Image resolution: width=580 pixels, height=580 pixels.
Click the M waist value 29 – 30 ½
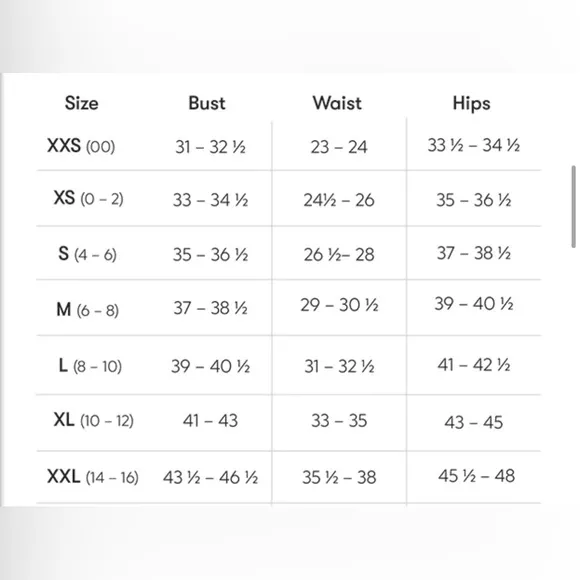tap(339, 306)
